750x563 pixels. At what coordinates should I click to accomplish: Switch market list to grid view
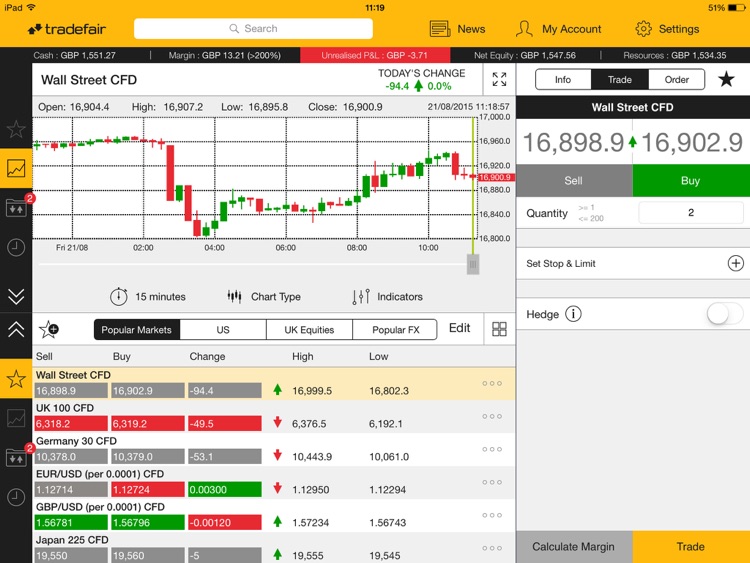pyautogui.click(x=499, y=329)
